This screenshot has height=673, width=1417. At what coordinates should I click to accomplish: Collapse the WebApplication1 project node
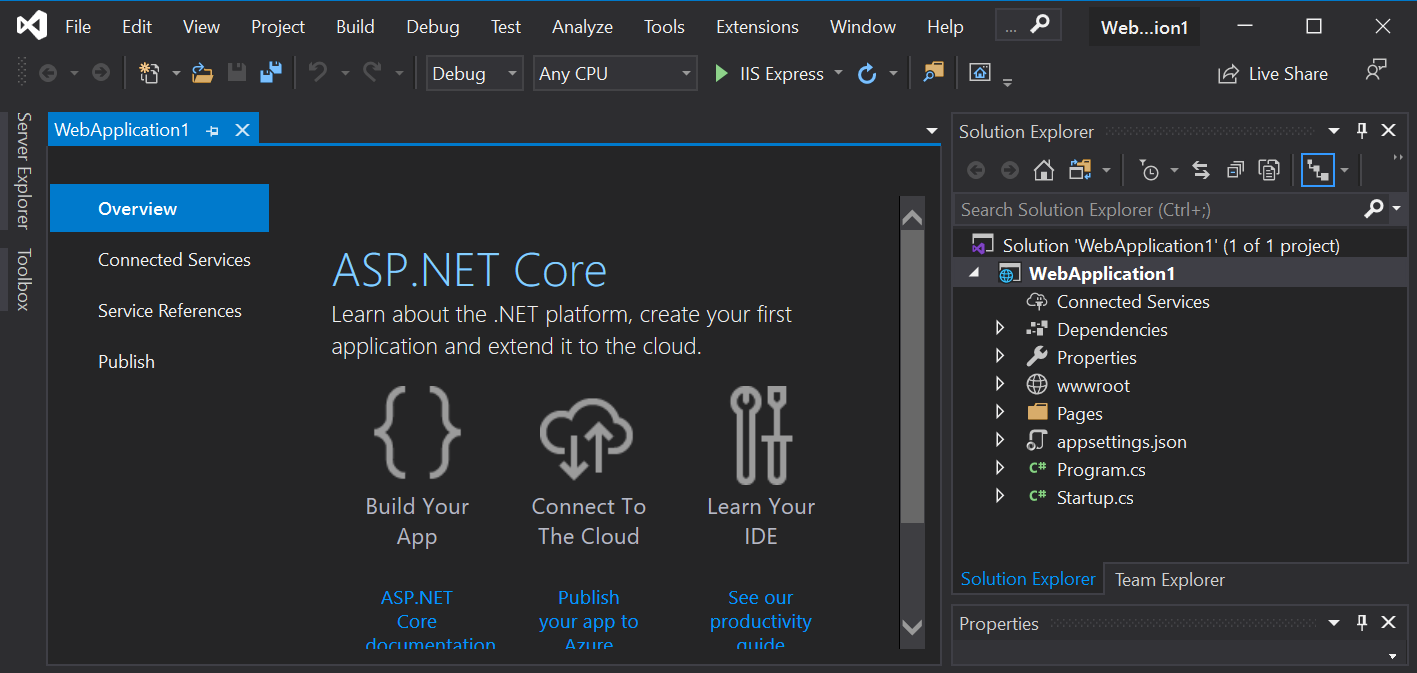point(975,273)
